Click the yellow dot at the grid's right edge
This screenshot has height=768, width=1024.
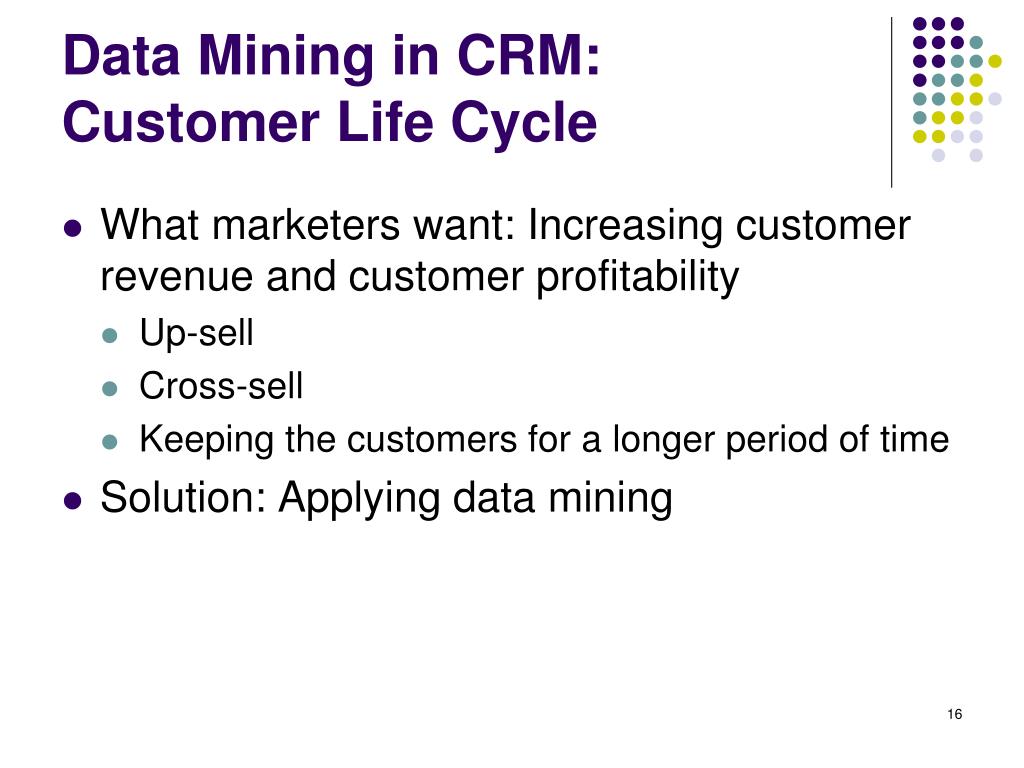click(995, 61)
